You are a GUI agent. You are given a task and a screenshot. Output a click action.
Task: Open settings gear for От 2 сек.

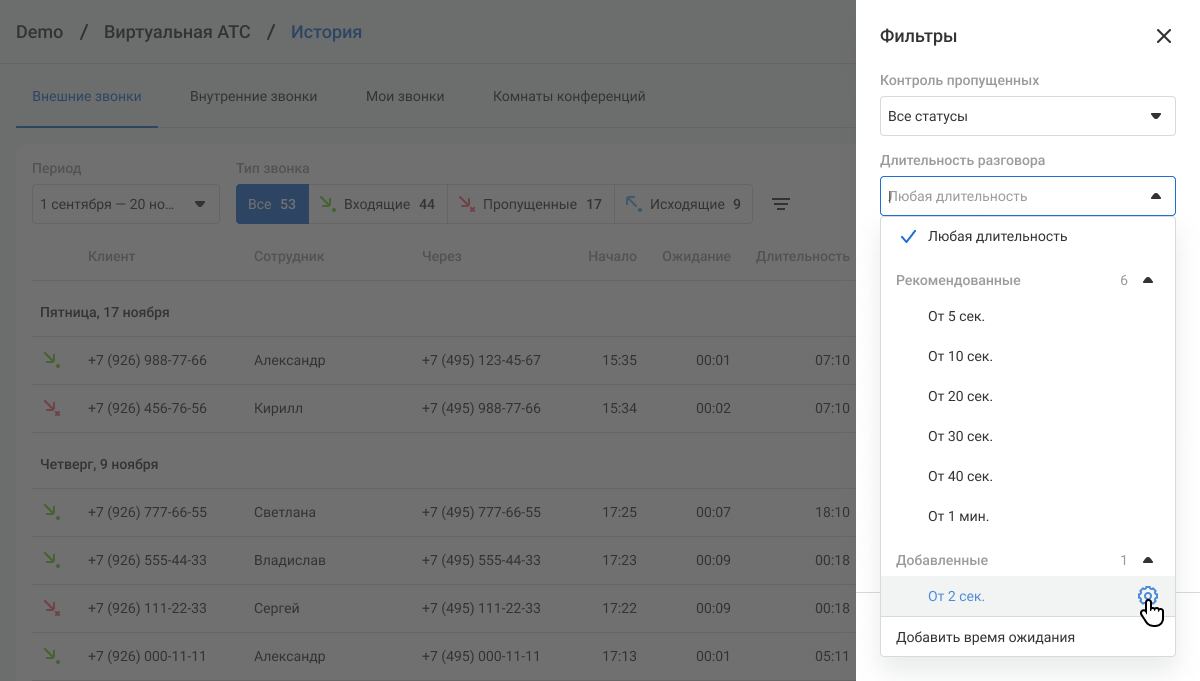(1147, 596)
